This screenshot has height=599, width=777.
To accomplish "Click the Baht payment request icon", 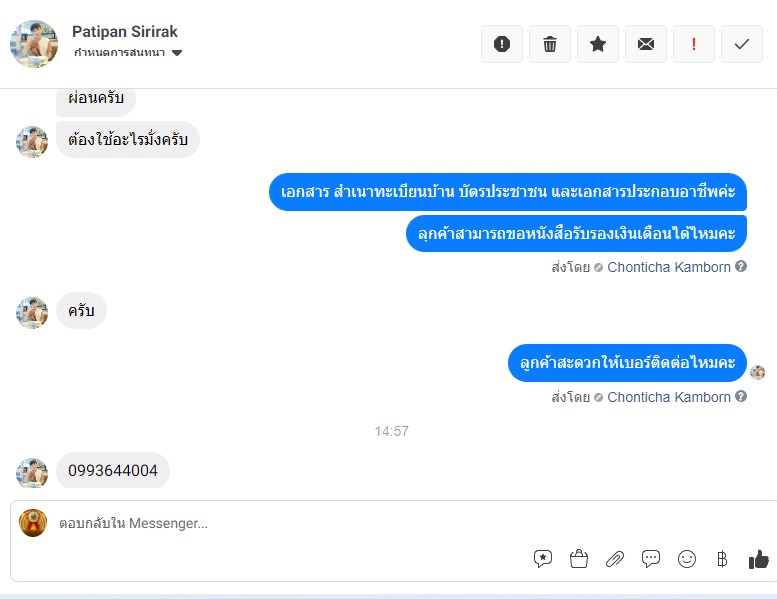I will pos(722,559).
